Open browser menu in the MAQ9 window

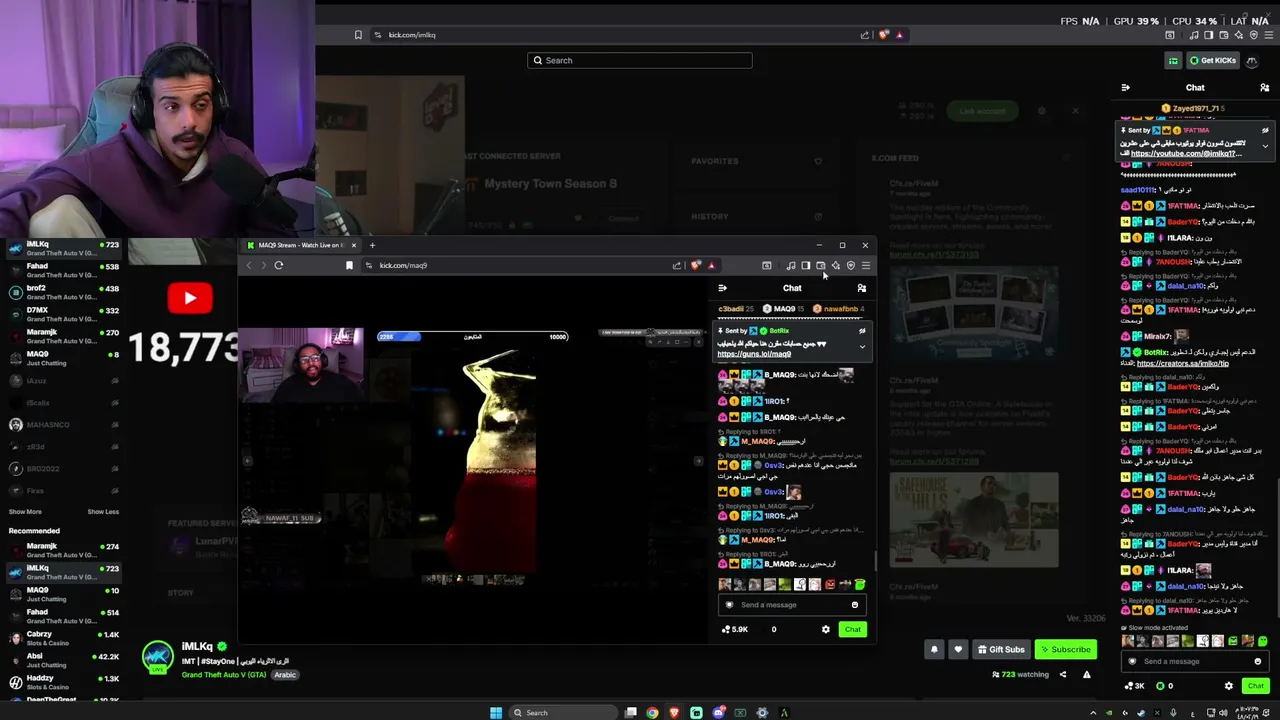click(866, 265)
